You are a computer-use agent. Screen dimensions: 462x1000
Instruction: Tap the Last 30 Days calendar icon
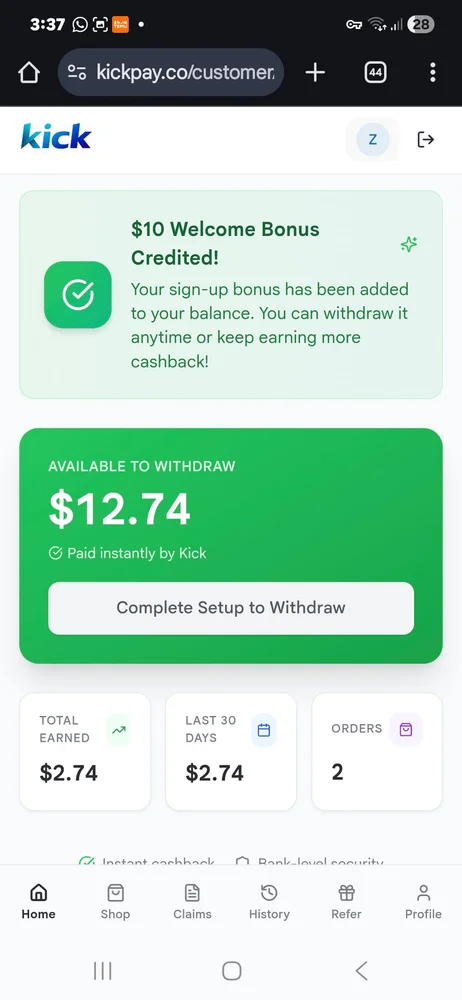(264, 730)
